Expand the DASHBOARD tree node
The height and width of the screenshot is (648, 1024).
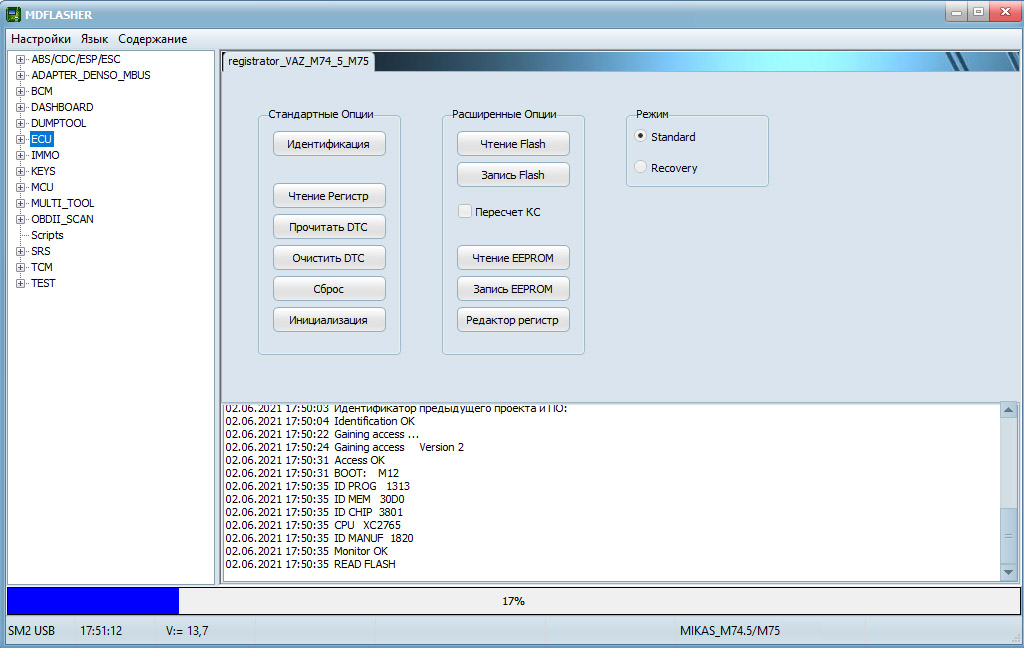20,107
